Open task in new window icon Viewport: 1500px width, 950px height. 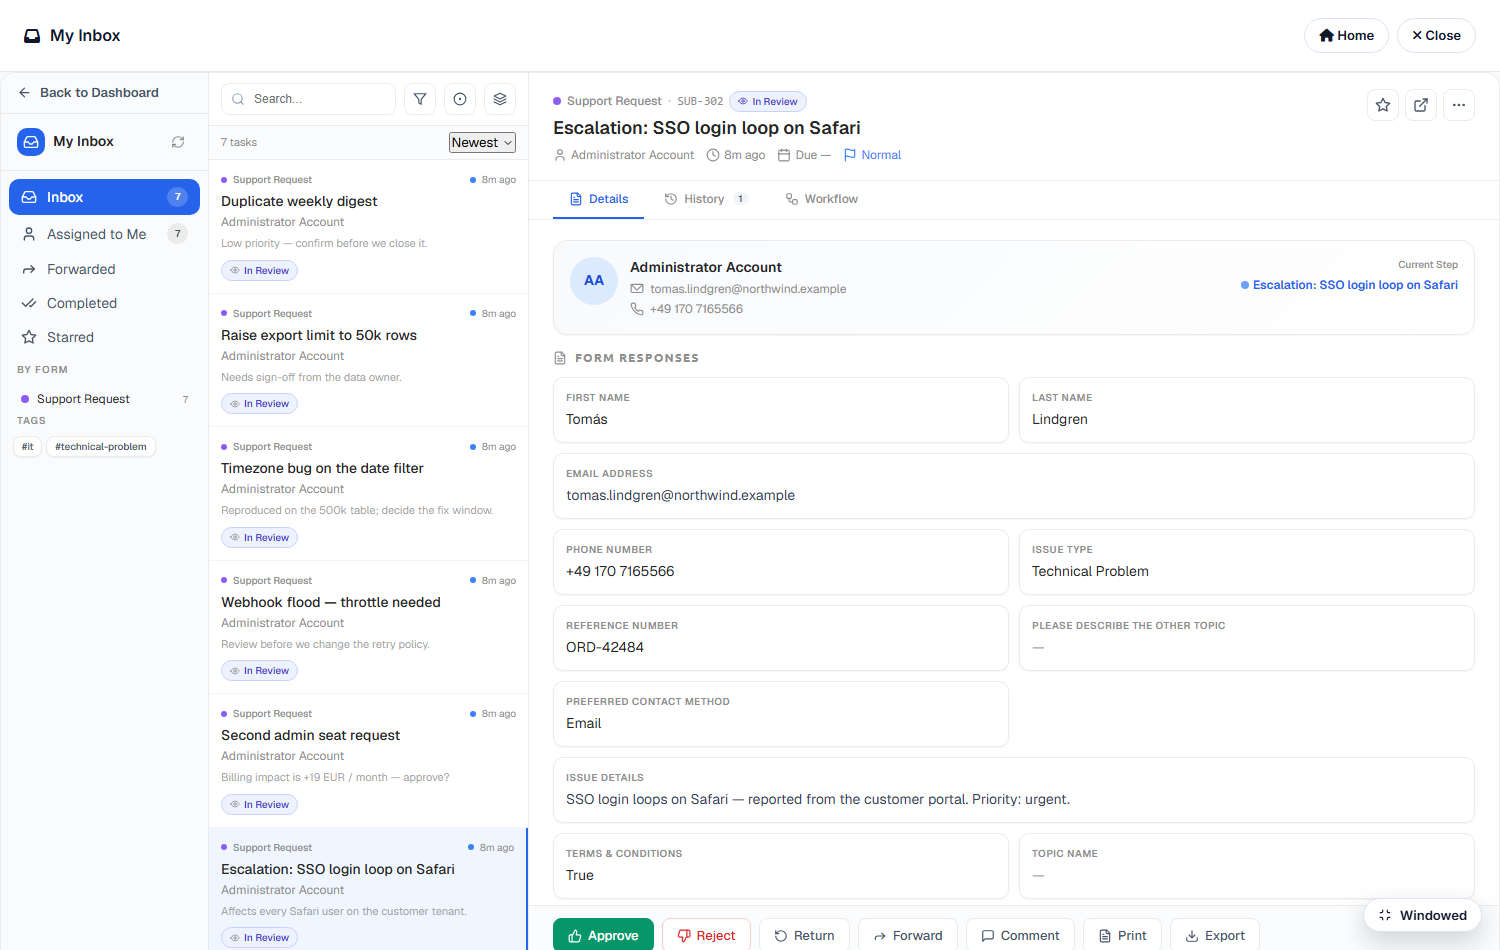1421,105
